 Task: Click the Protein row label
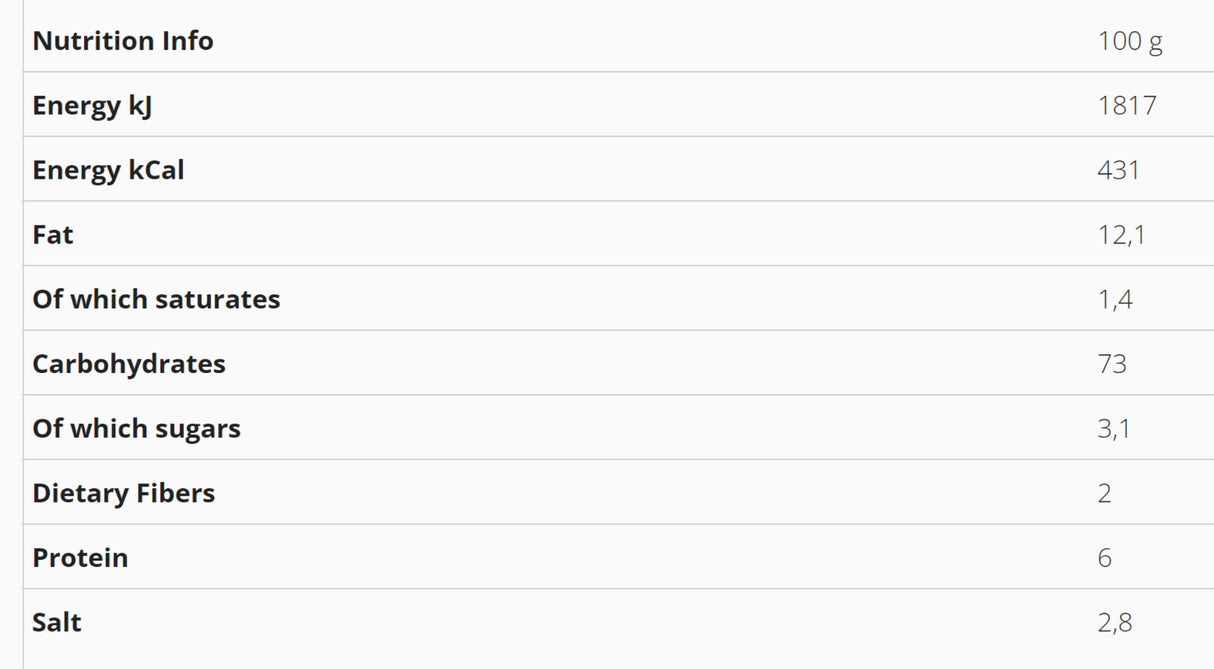coord(80,558)
